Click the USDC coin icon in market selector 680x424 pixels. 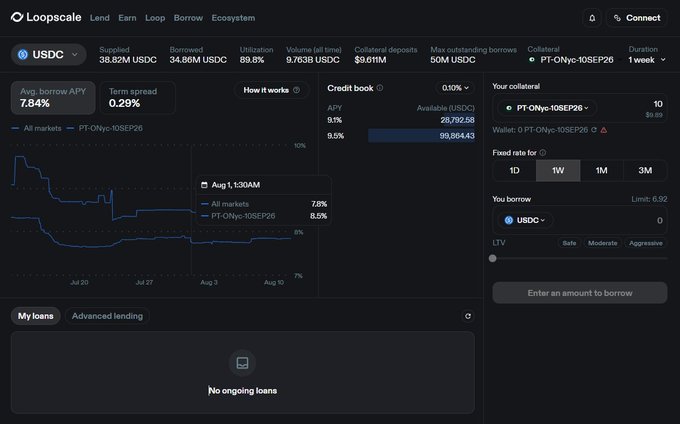[23, 55]
